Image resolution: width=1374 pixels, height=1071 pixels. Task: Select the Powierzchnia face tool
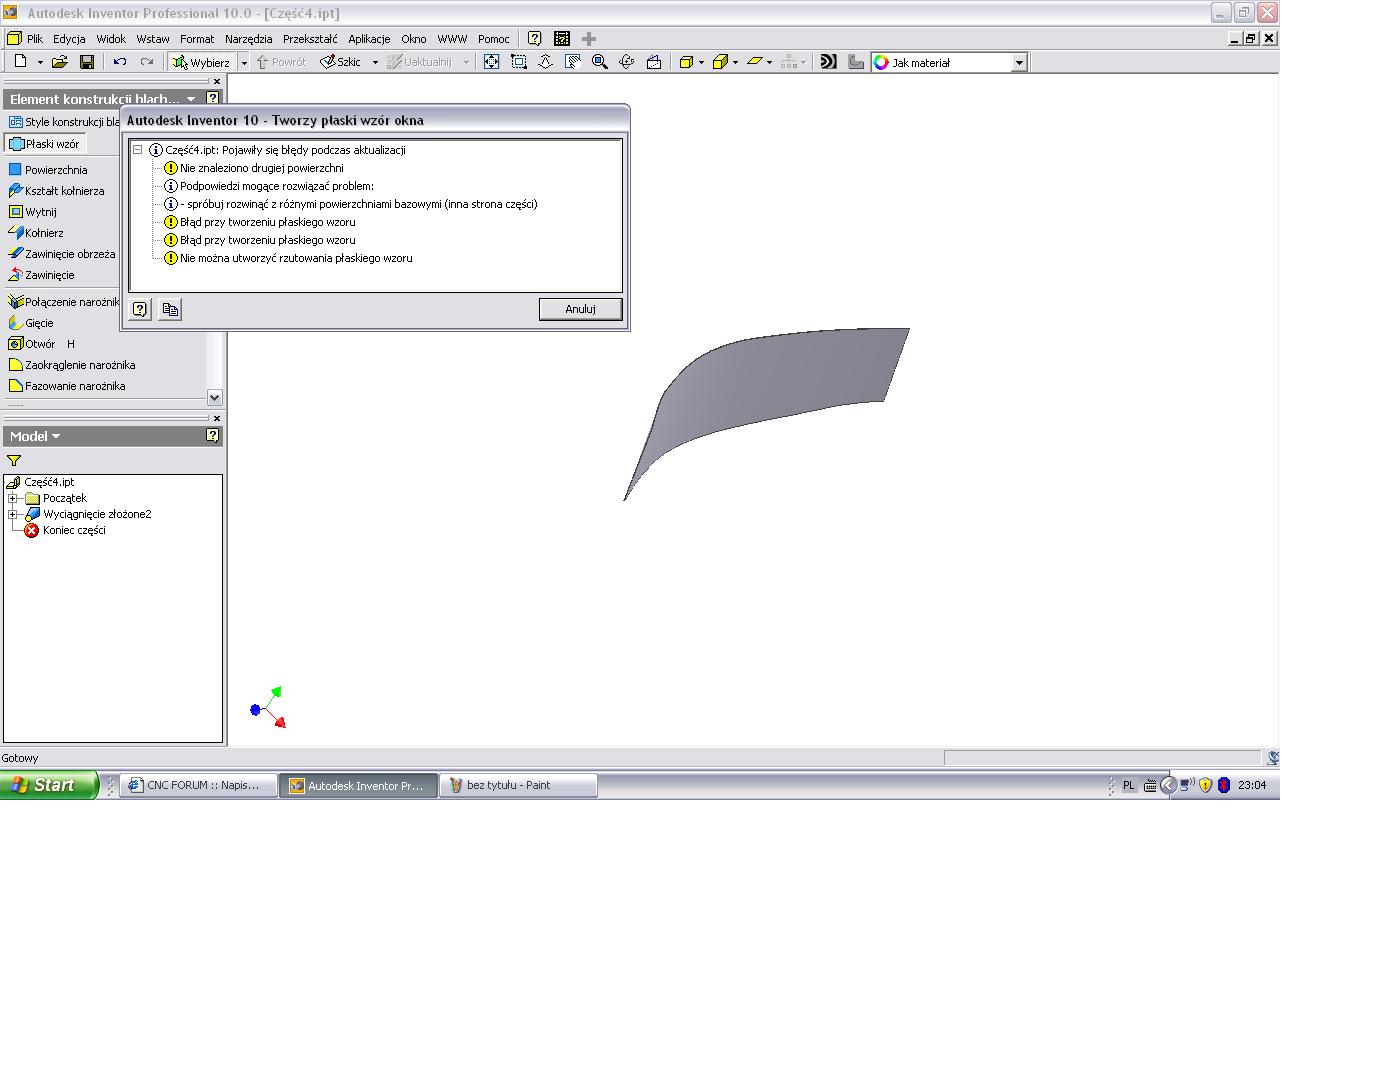(x=48, y=170)
